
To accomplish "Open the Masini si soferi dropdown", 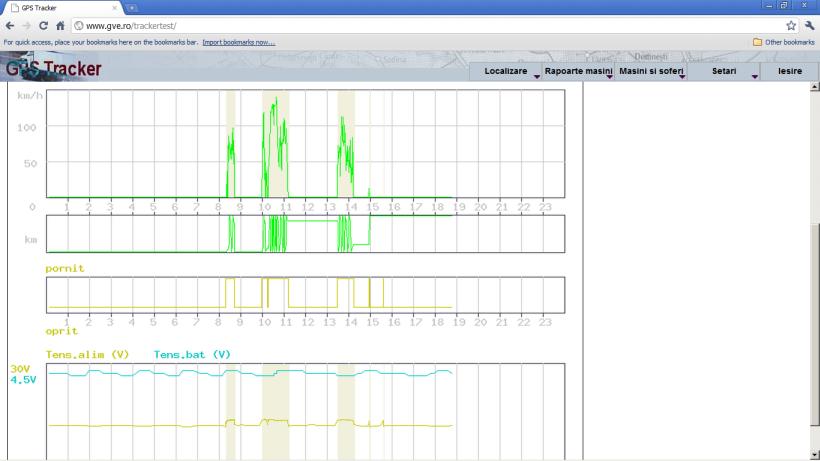I will click(651, 72).
